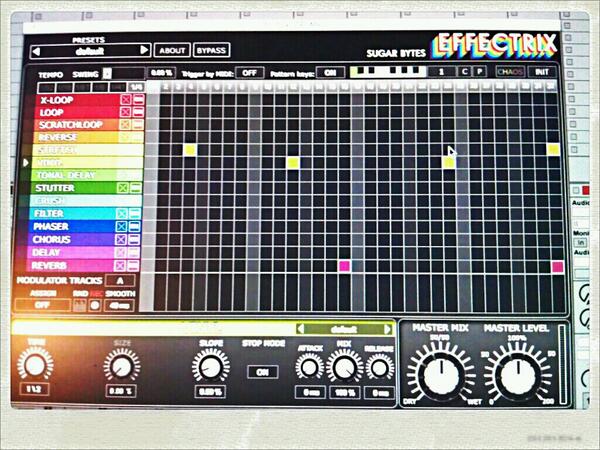600x450 pixels.
Task: Click the bar icon on LOOP track
Action: click(138, 112)
